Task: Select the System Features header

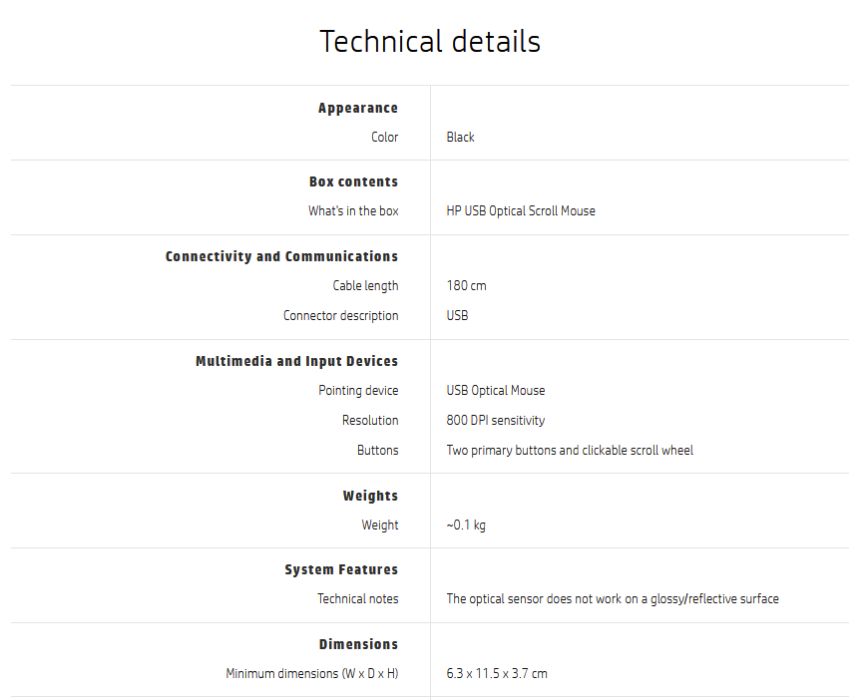Action: click(x=341, y=570)
